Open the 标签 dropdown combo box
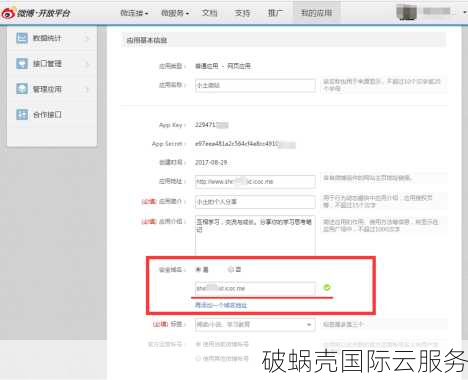The width and height of the screenshot is (468, 380). (255, 324)
